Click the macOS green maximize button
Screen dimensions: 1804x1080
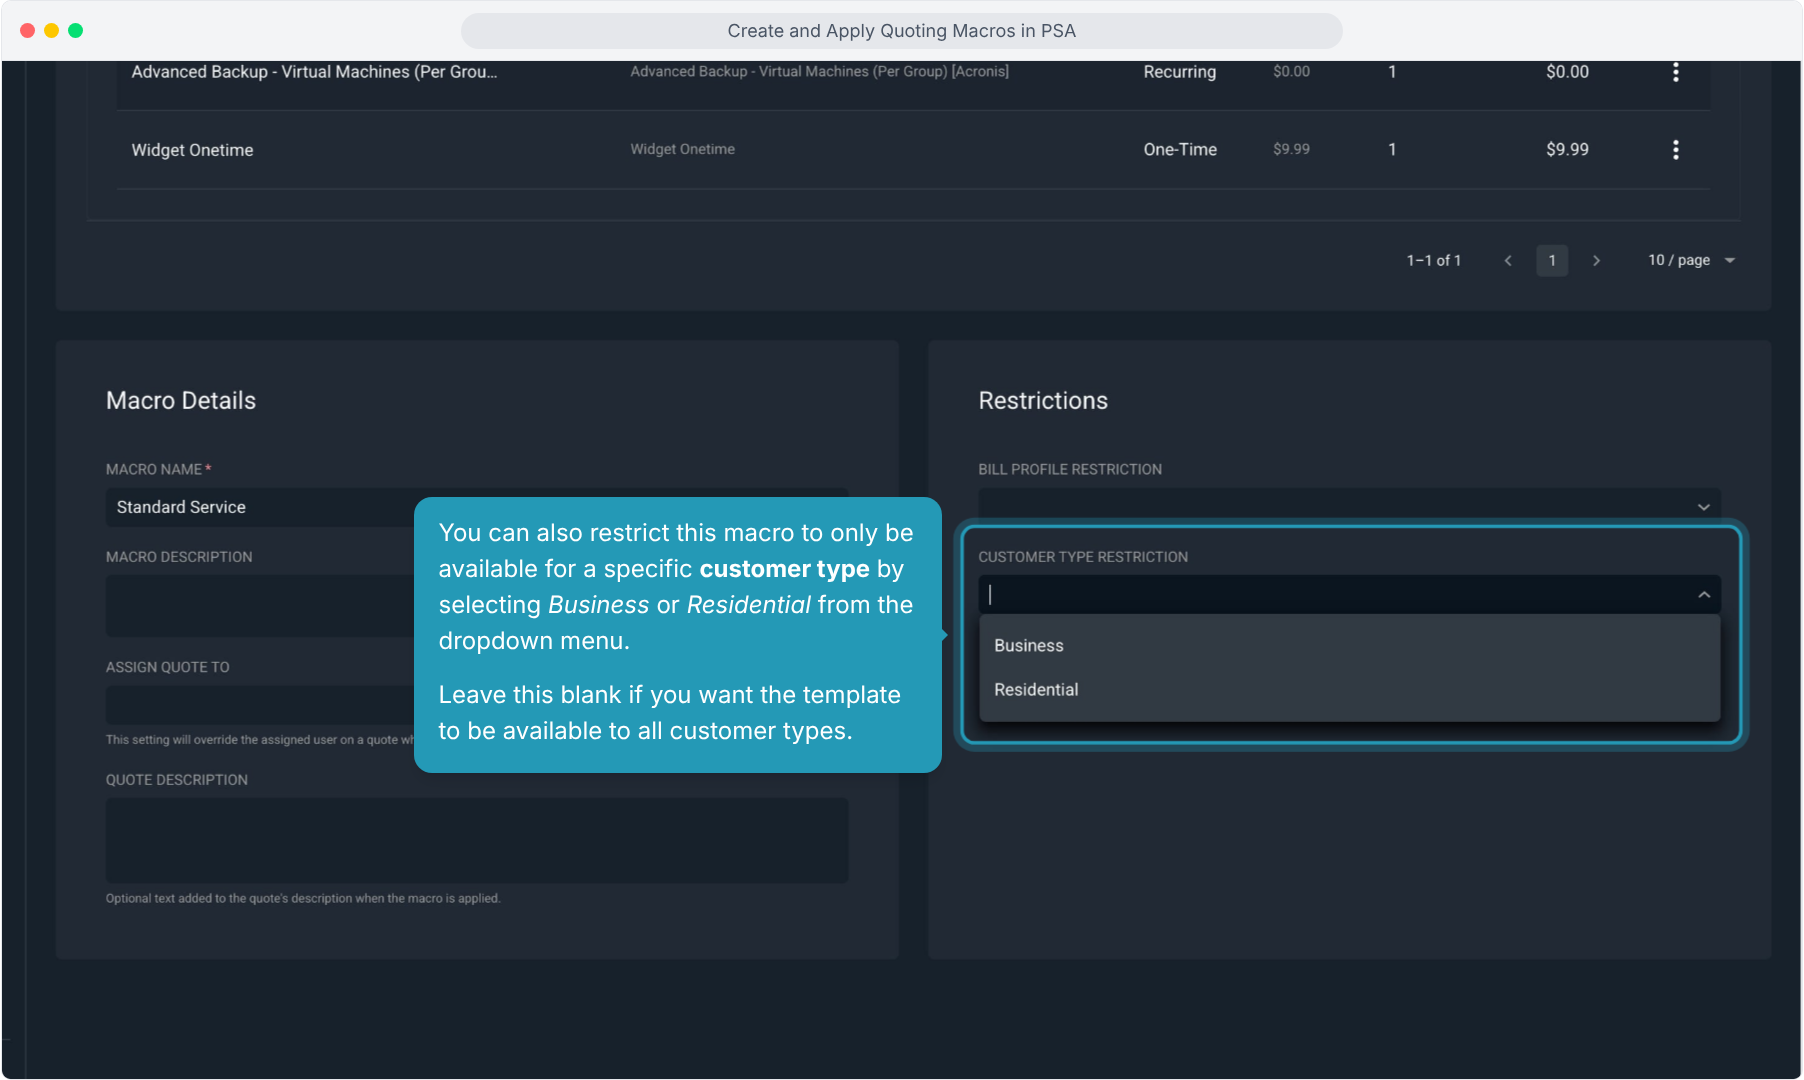(75, 31)
